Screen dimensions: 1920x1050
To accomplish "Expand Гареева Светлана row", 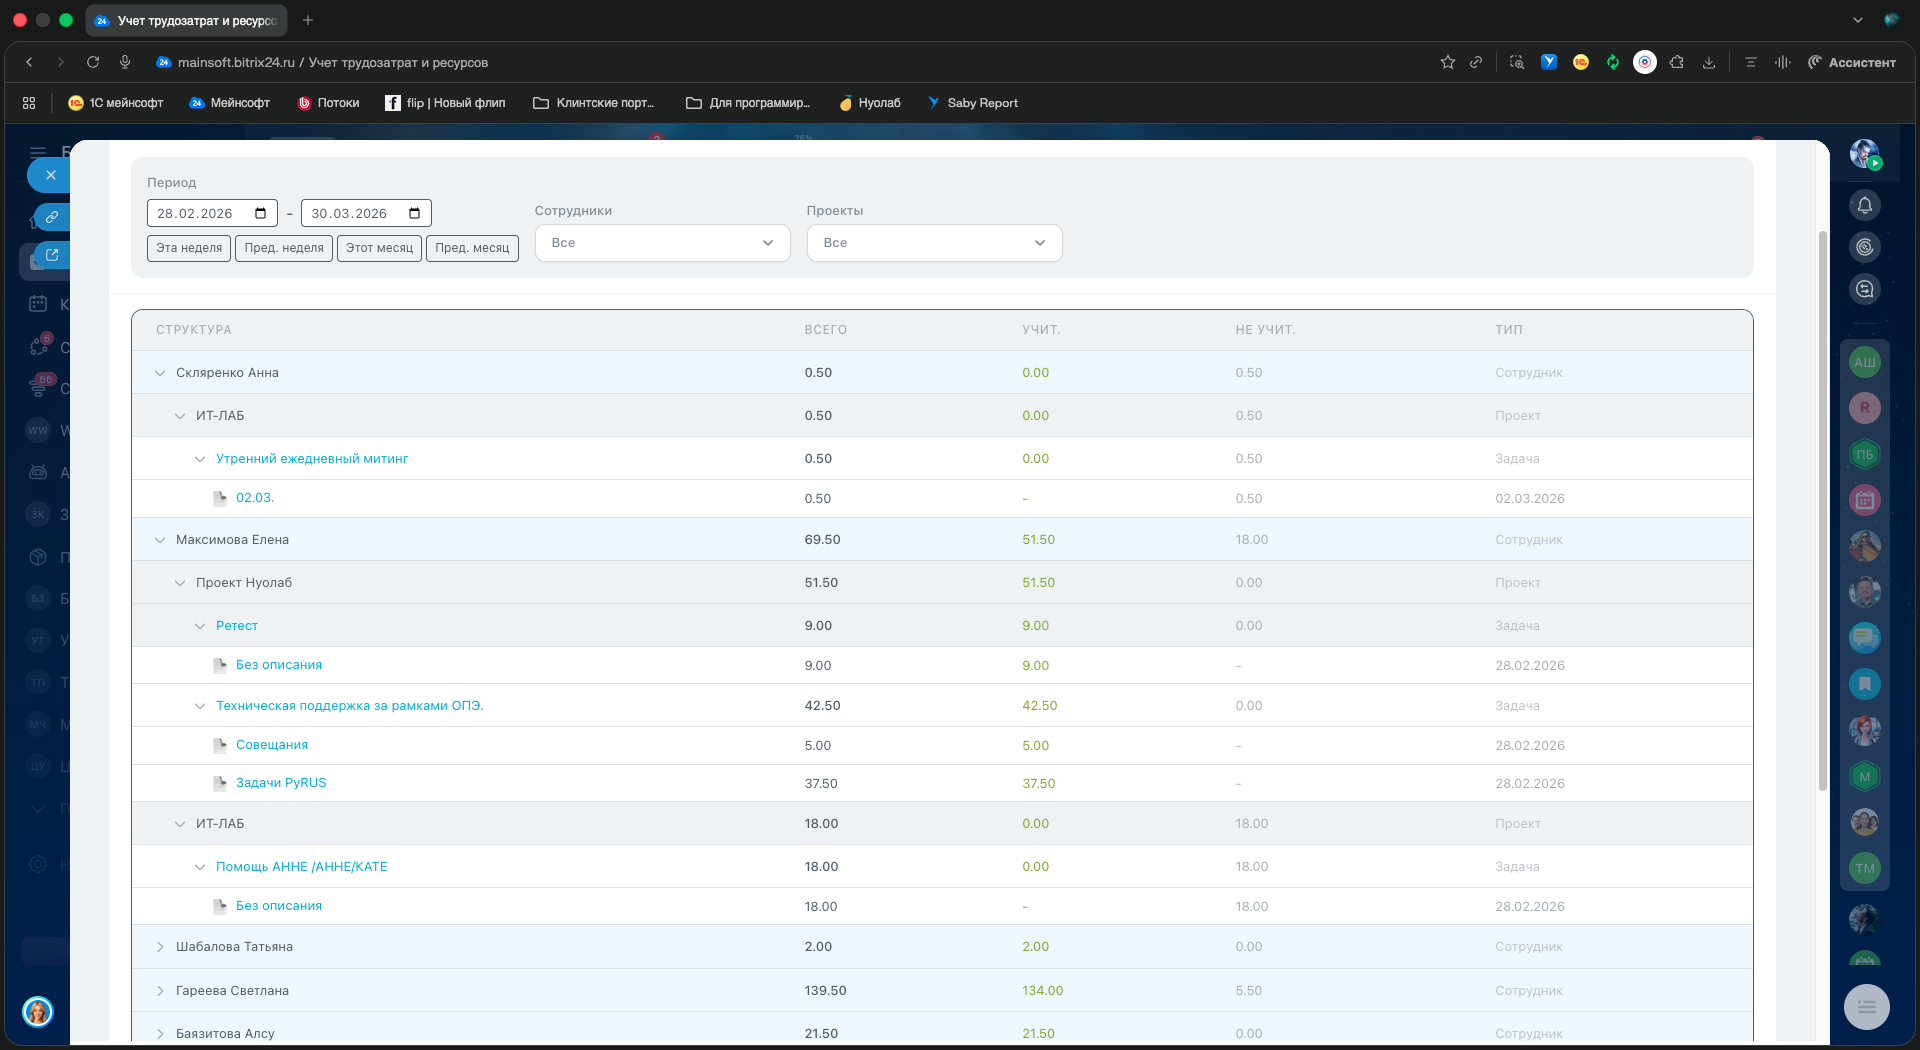I will 160,991.
